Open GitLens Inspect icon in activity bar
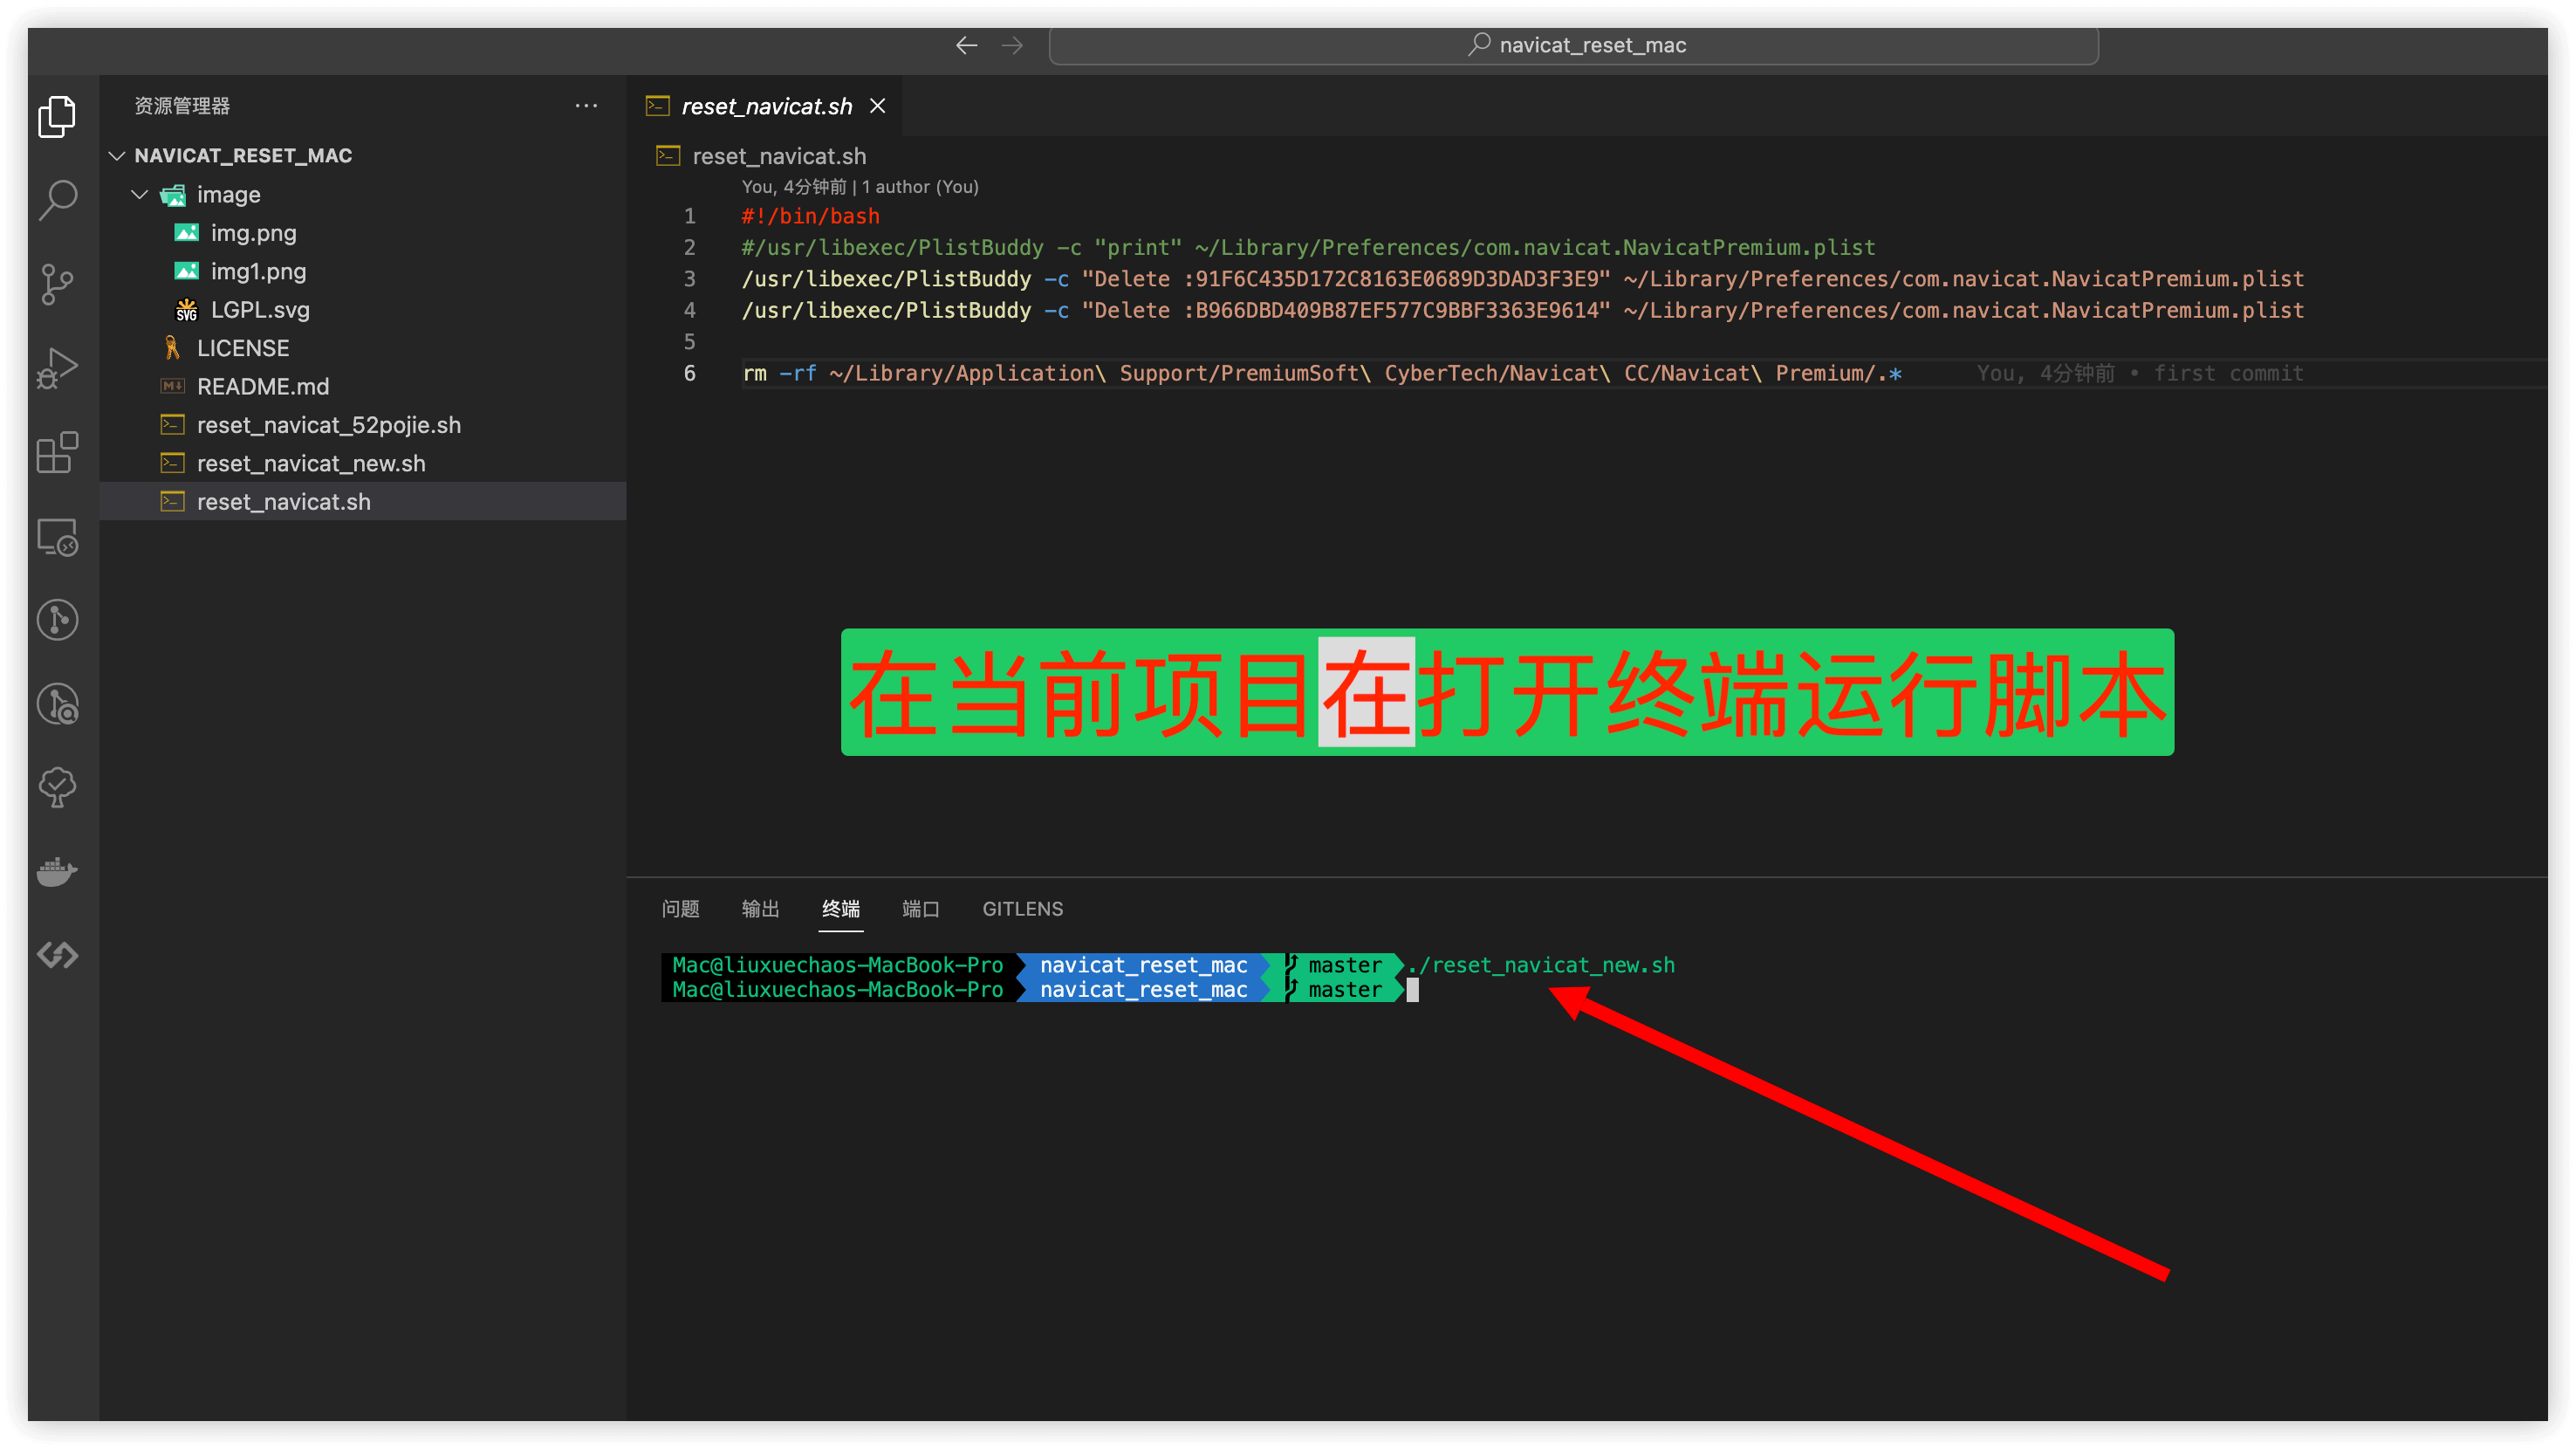 point(57,704)
